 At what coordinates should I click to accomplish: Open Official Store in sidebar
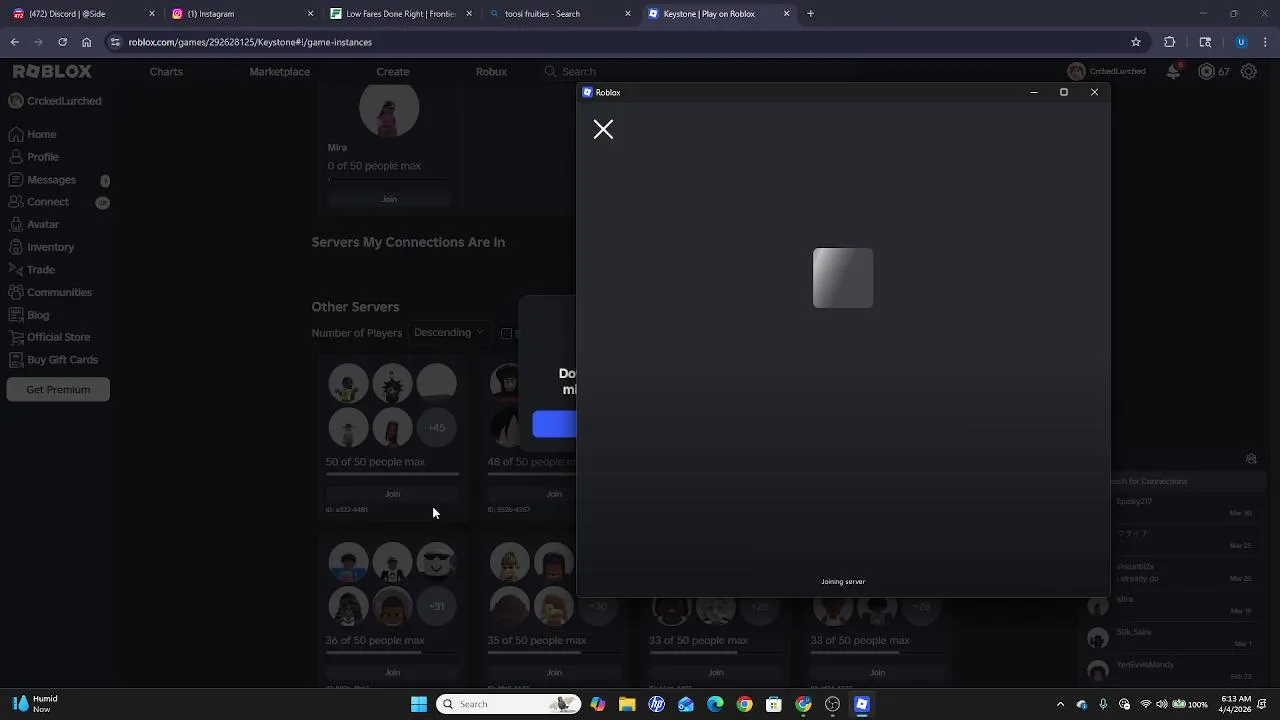(58, 337)
